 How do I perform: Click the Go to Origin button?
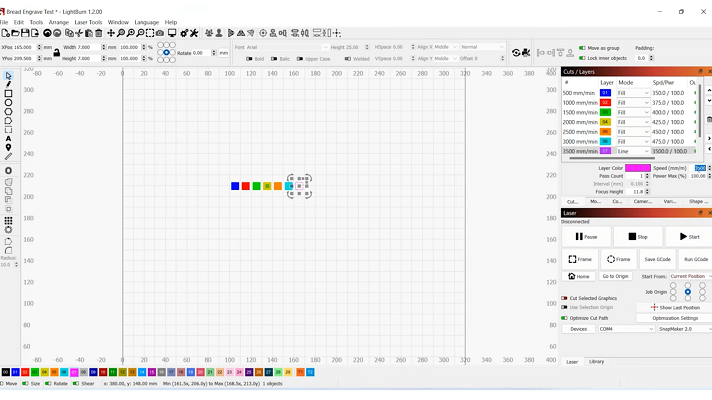pos(615,276)
